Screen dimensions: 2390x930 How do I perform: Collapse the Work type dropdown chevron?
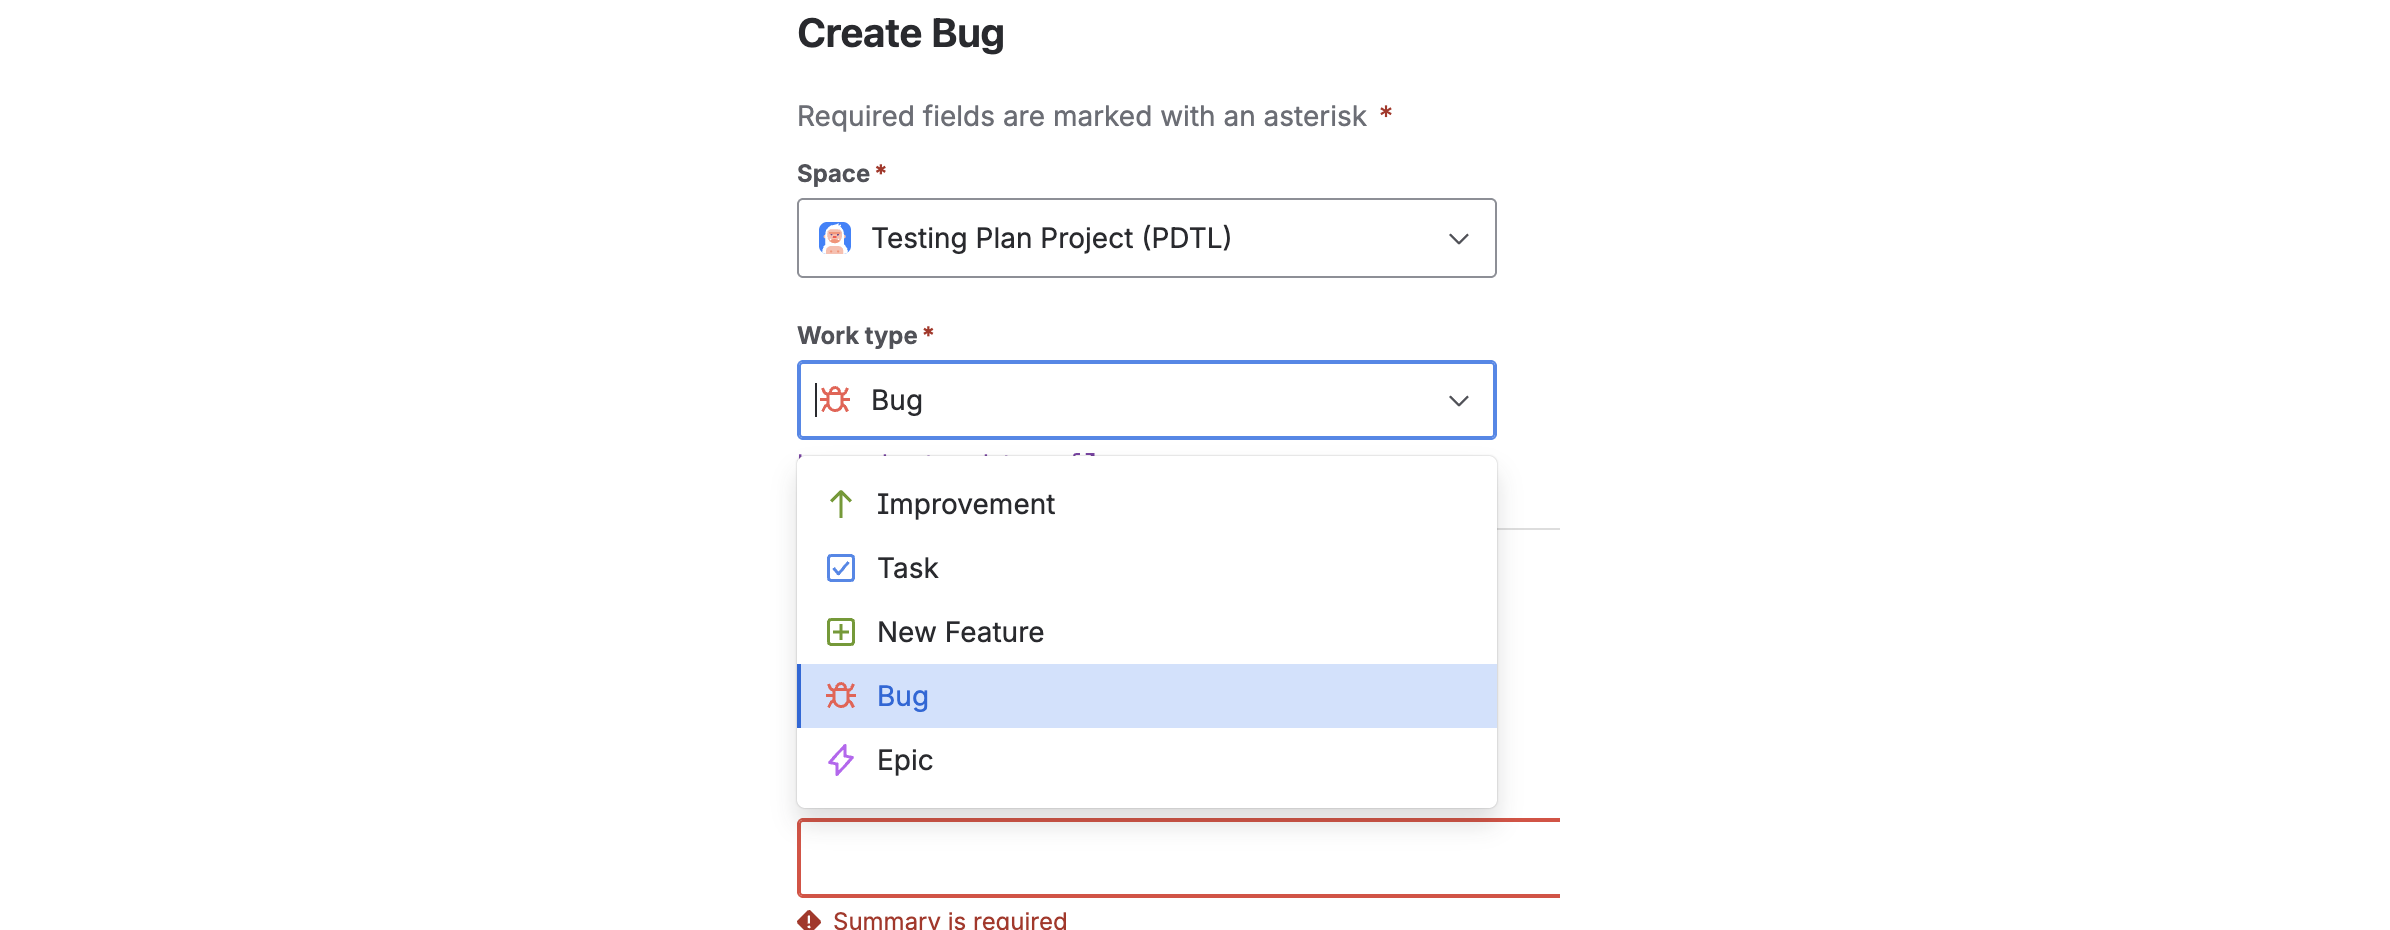point(1459,401)
